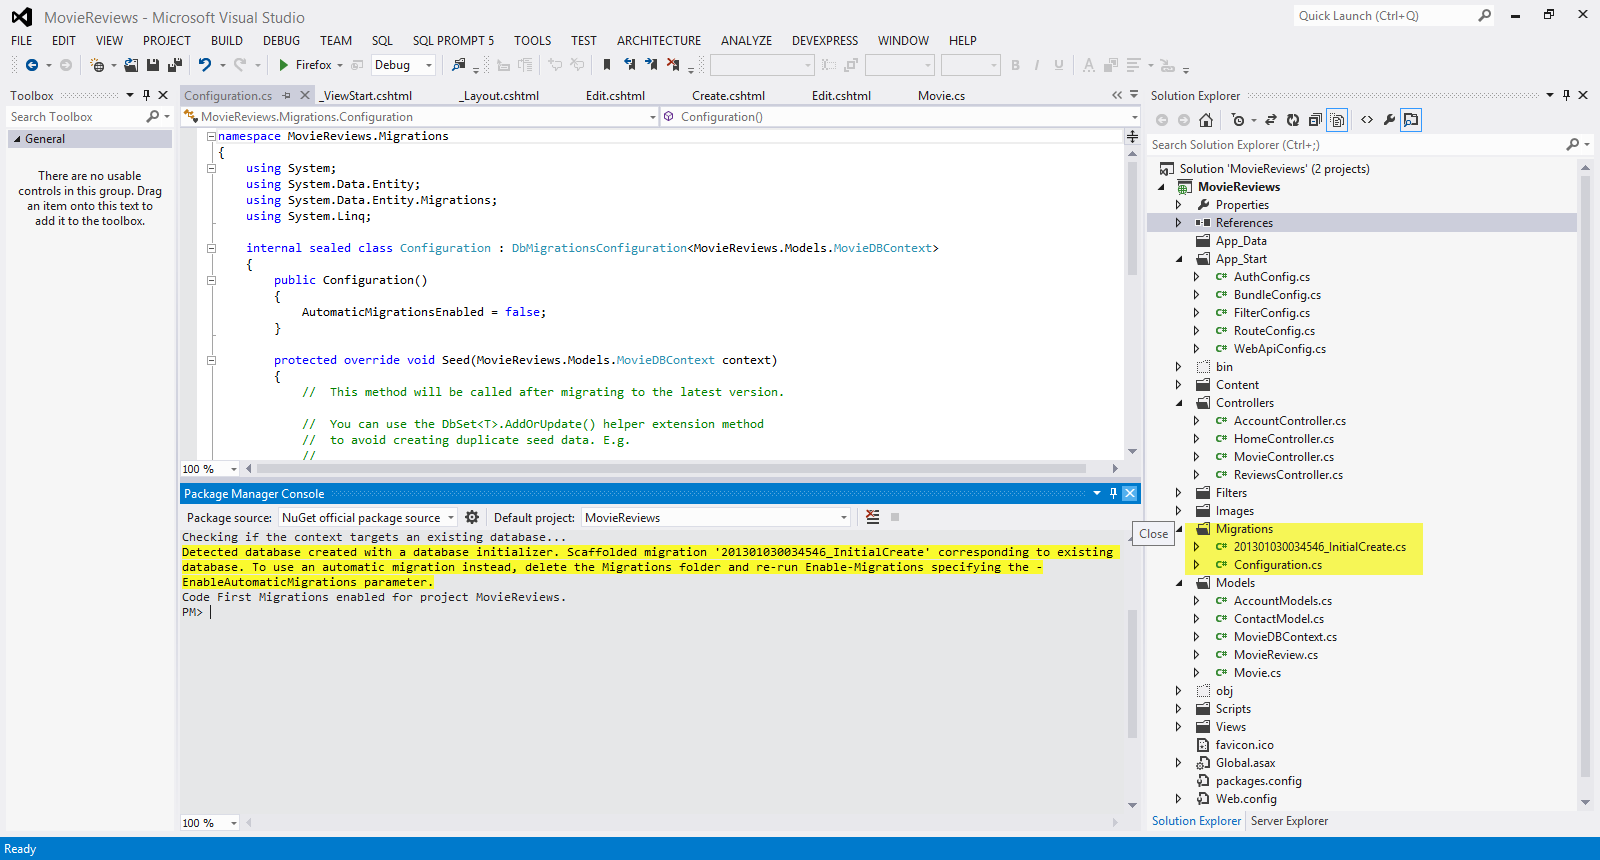This screenshot has height=860, width=1600.
Task: Open the Configuration() member dropdown
Action: click(x=901, y=117)
